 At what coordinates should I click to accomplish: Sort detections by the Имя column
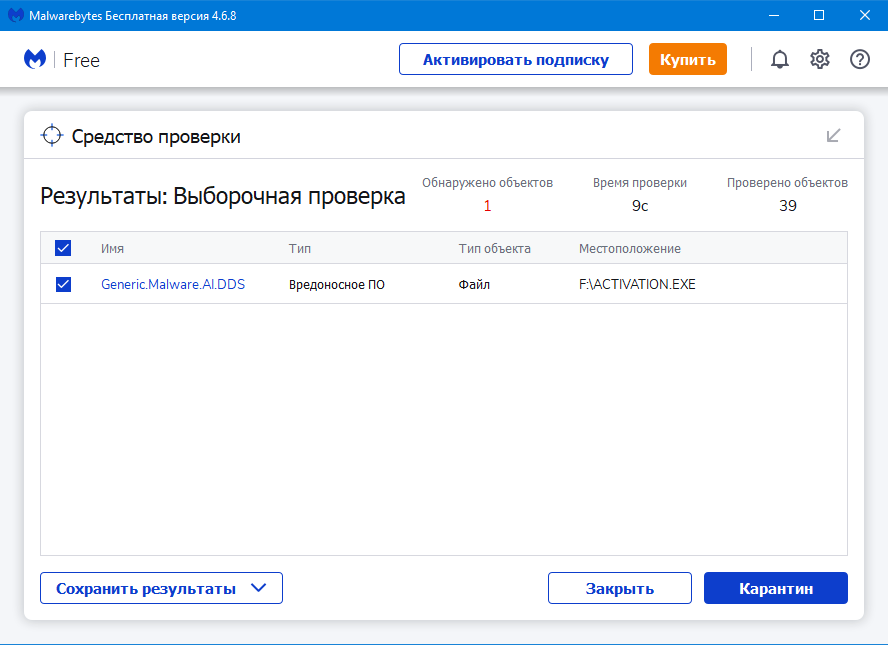(112, 248)
